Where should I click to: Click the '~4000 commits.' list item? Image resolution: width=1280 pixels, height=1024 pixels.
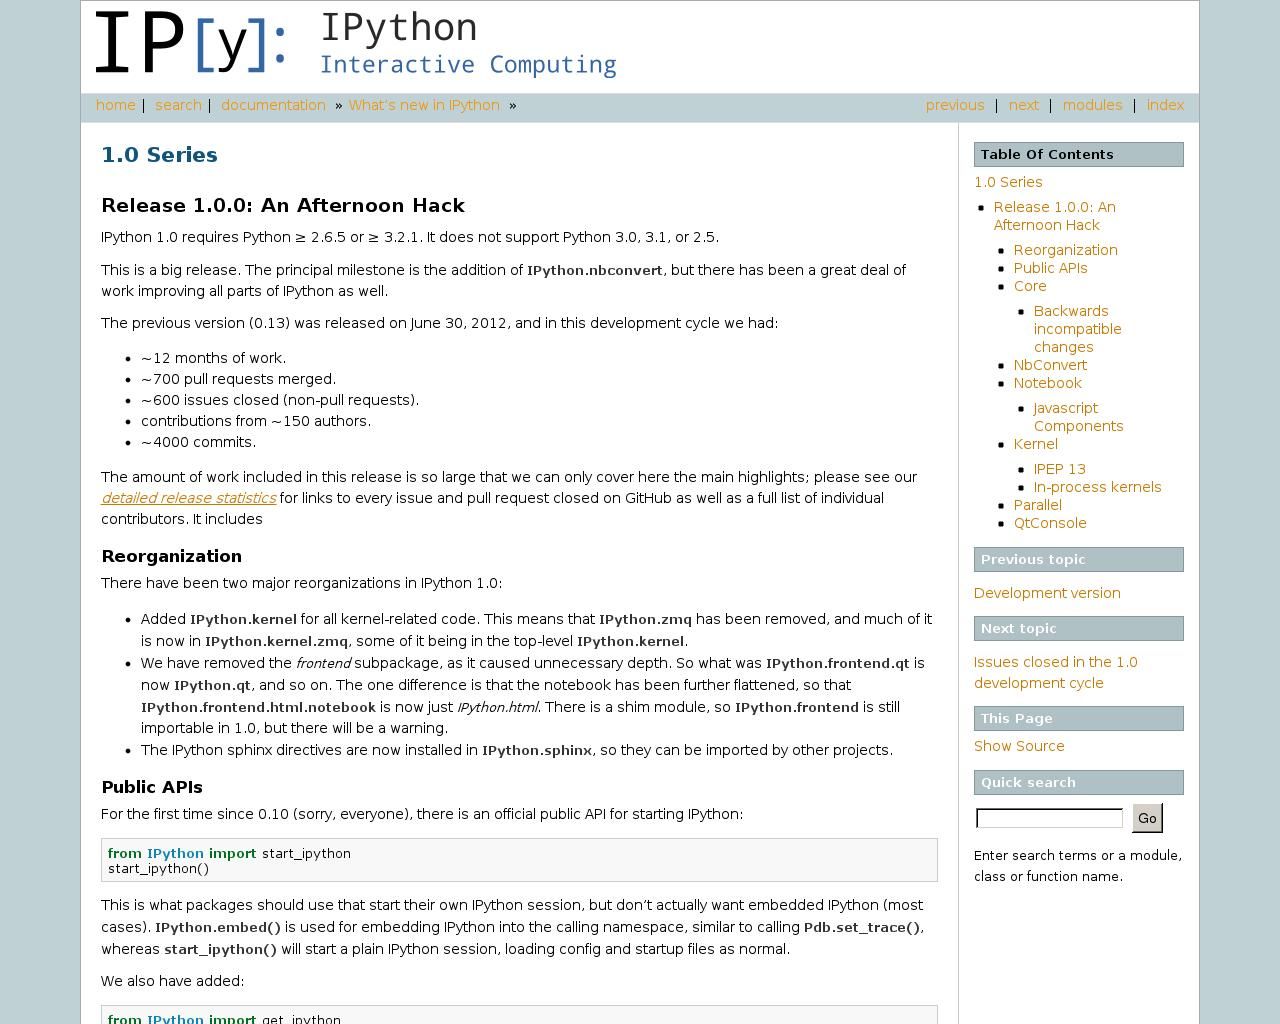coord(198,442)
